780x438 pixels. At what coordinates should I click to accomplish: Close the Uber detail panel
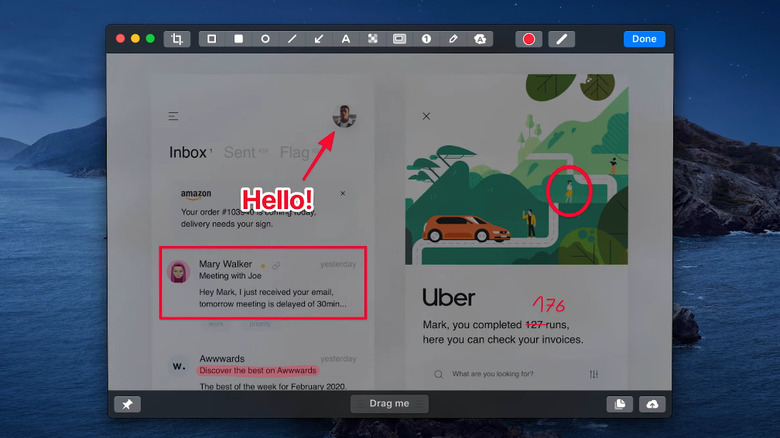click(x=426, y=116)
